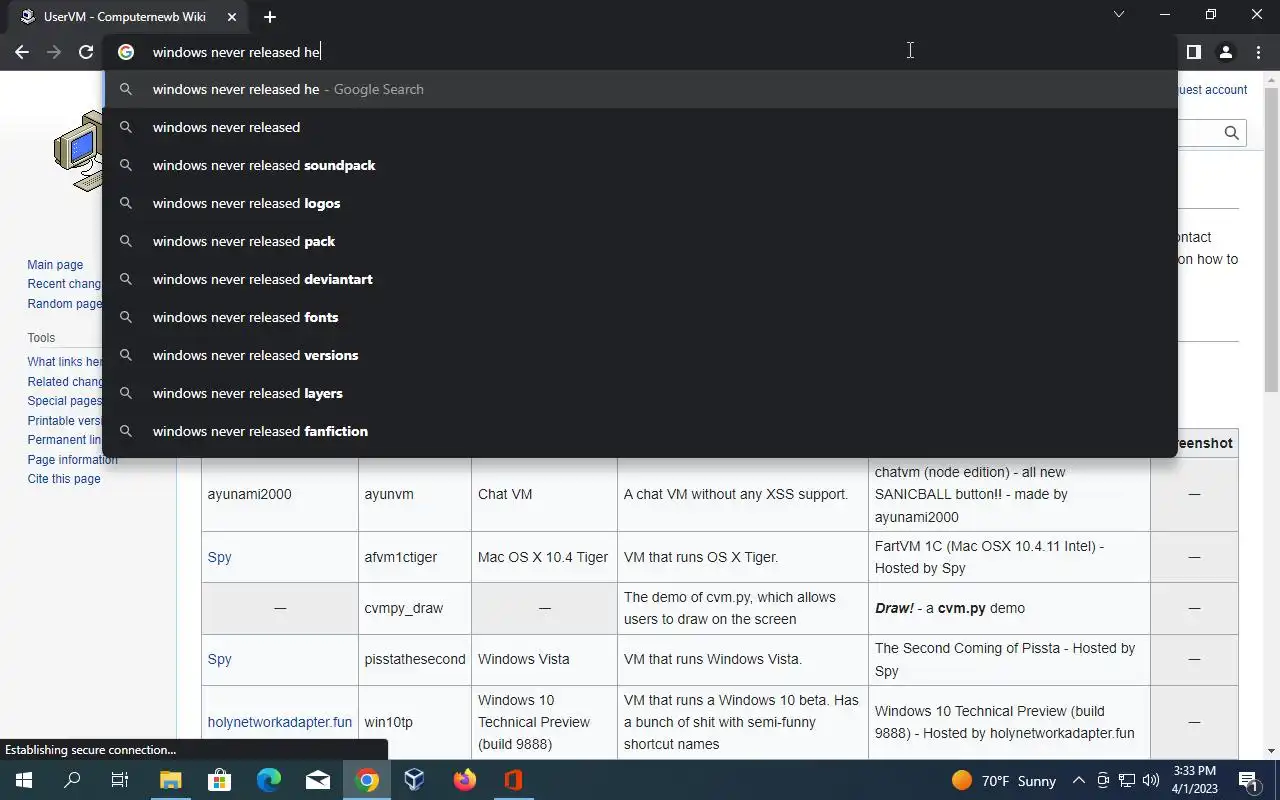Image resolution: width=1280 pixels, height=800 pixels.
Task: Open the holynetworkadapter.fun host link
Action: pyautogui.click(x=280, y=722)
